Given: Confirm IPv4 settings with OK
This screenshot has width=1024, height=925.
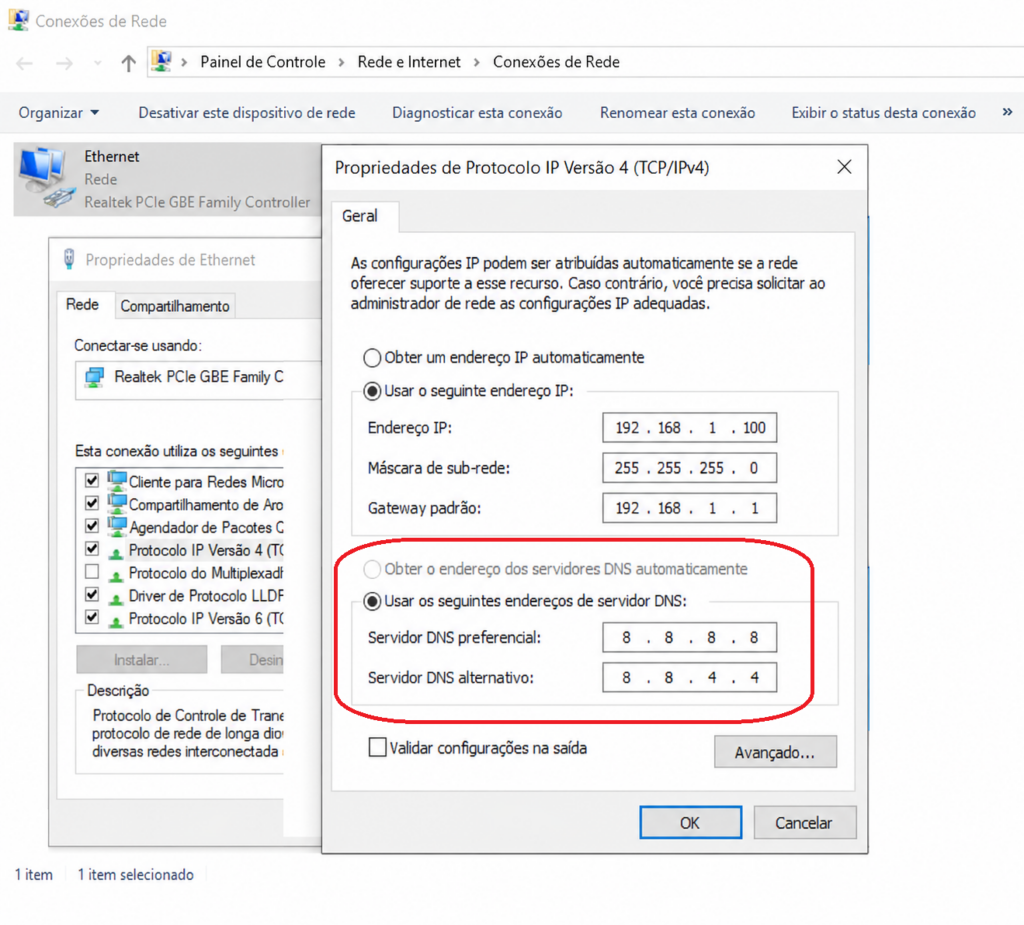Looking at the screenshot, I should pos(690,822).
